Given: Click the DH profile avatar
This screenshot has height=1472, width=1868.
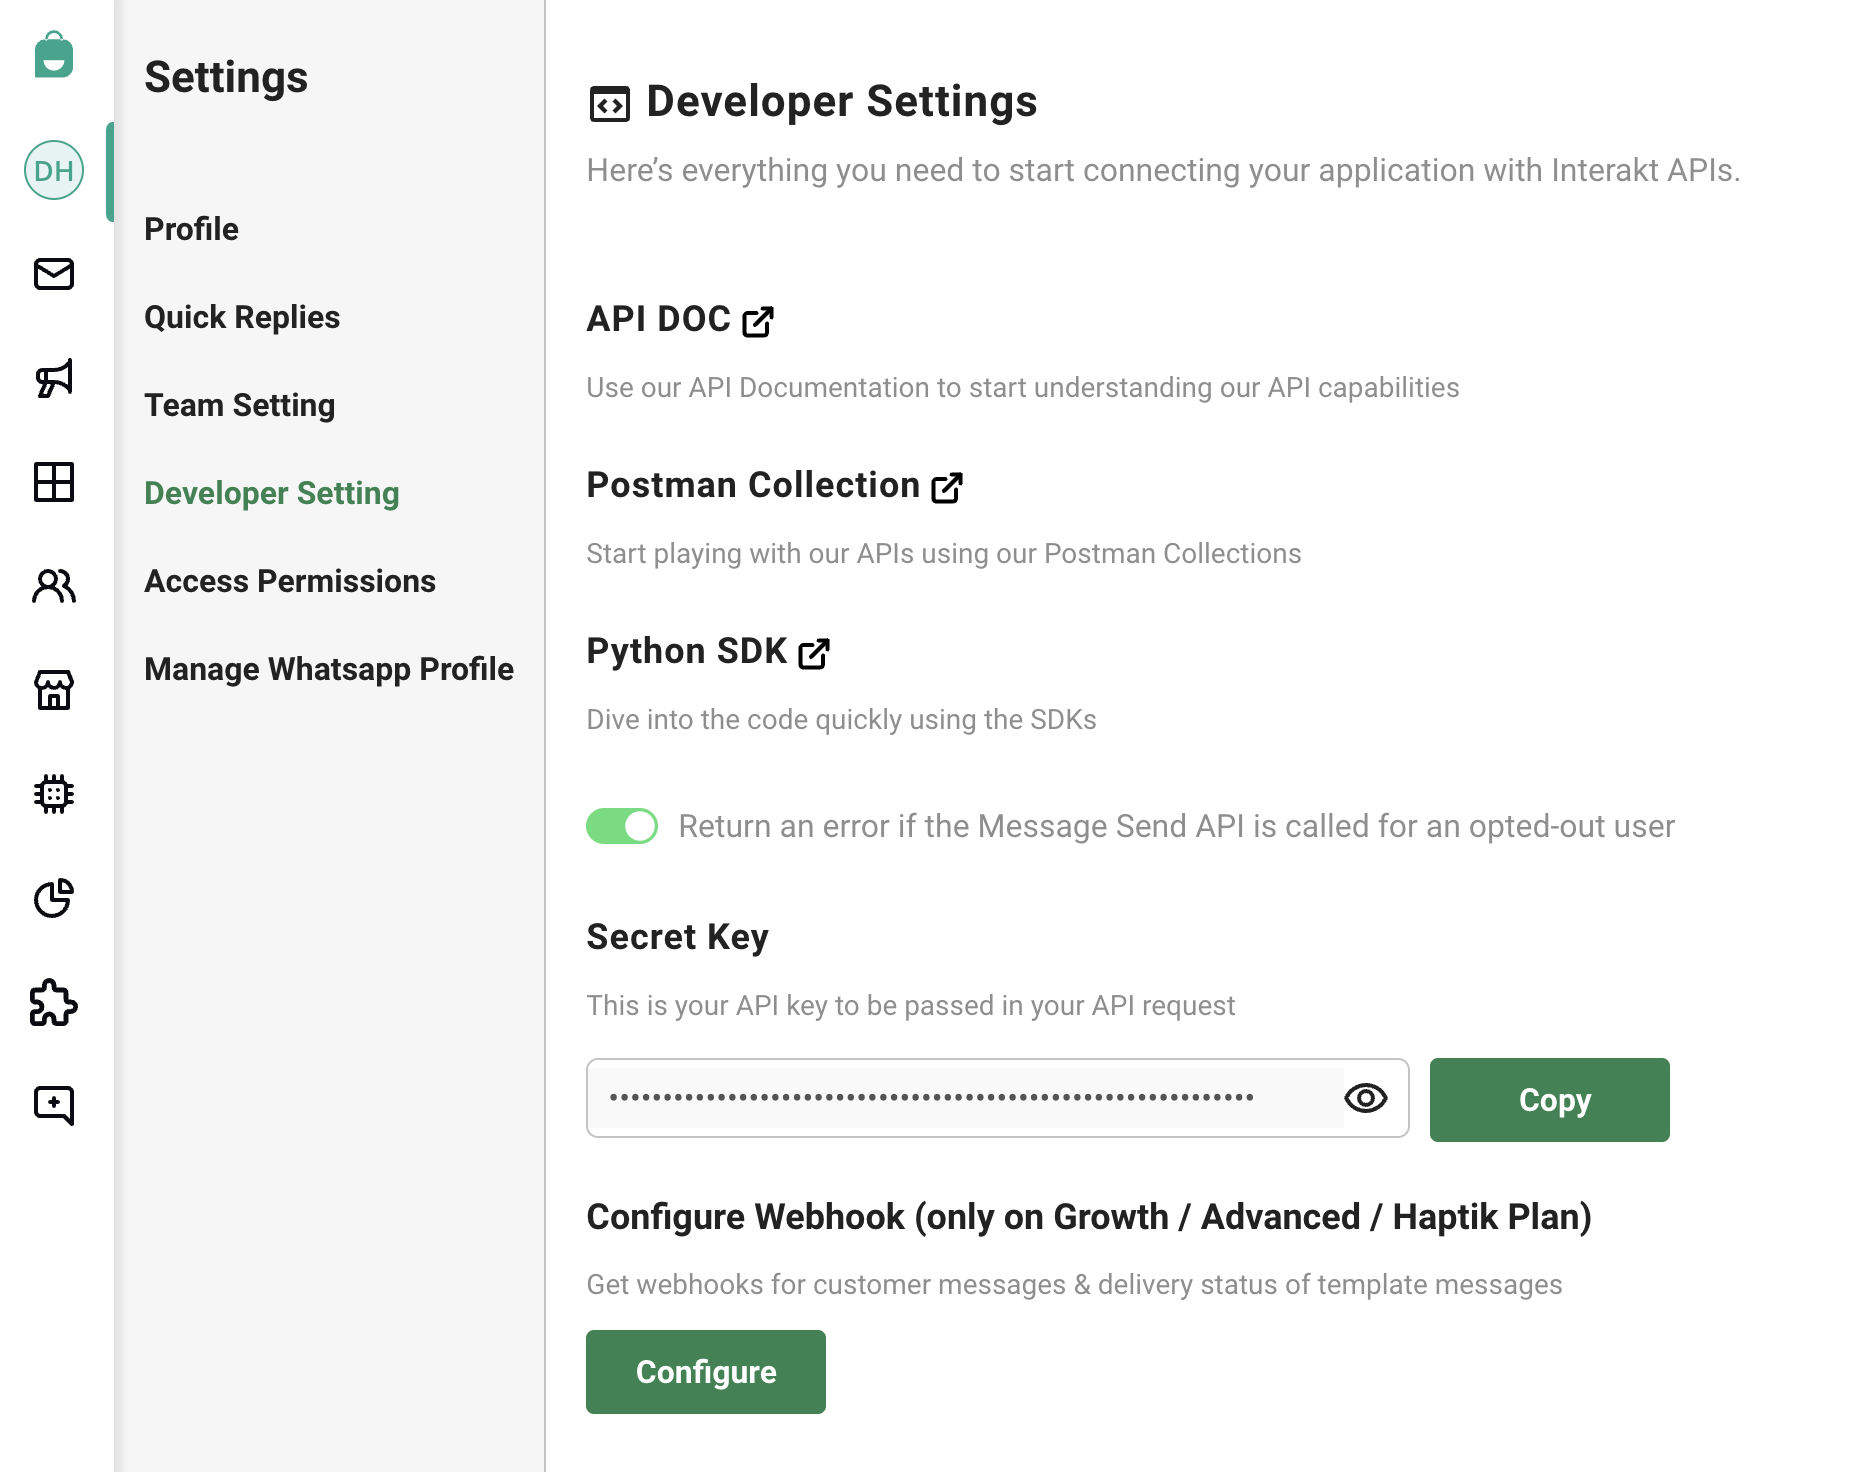Looking at the screenshot, I should pyautogui.click(x=54, y=170).
